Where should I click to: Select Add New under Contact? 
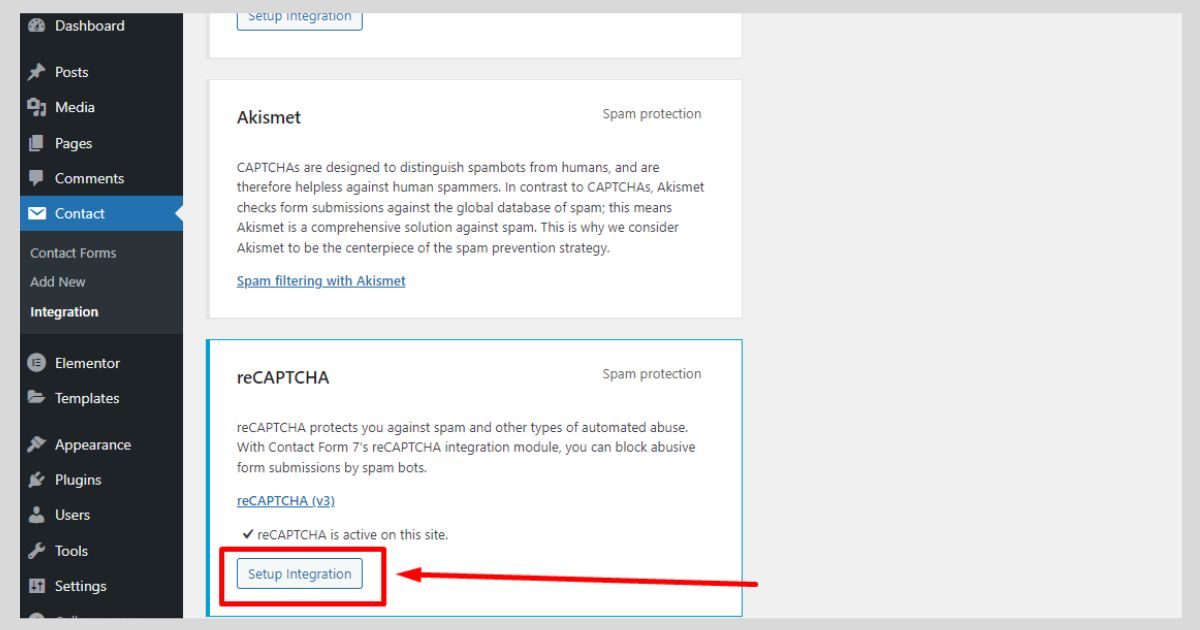pyautogui.click(x=58, y=282)
